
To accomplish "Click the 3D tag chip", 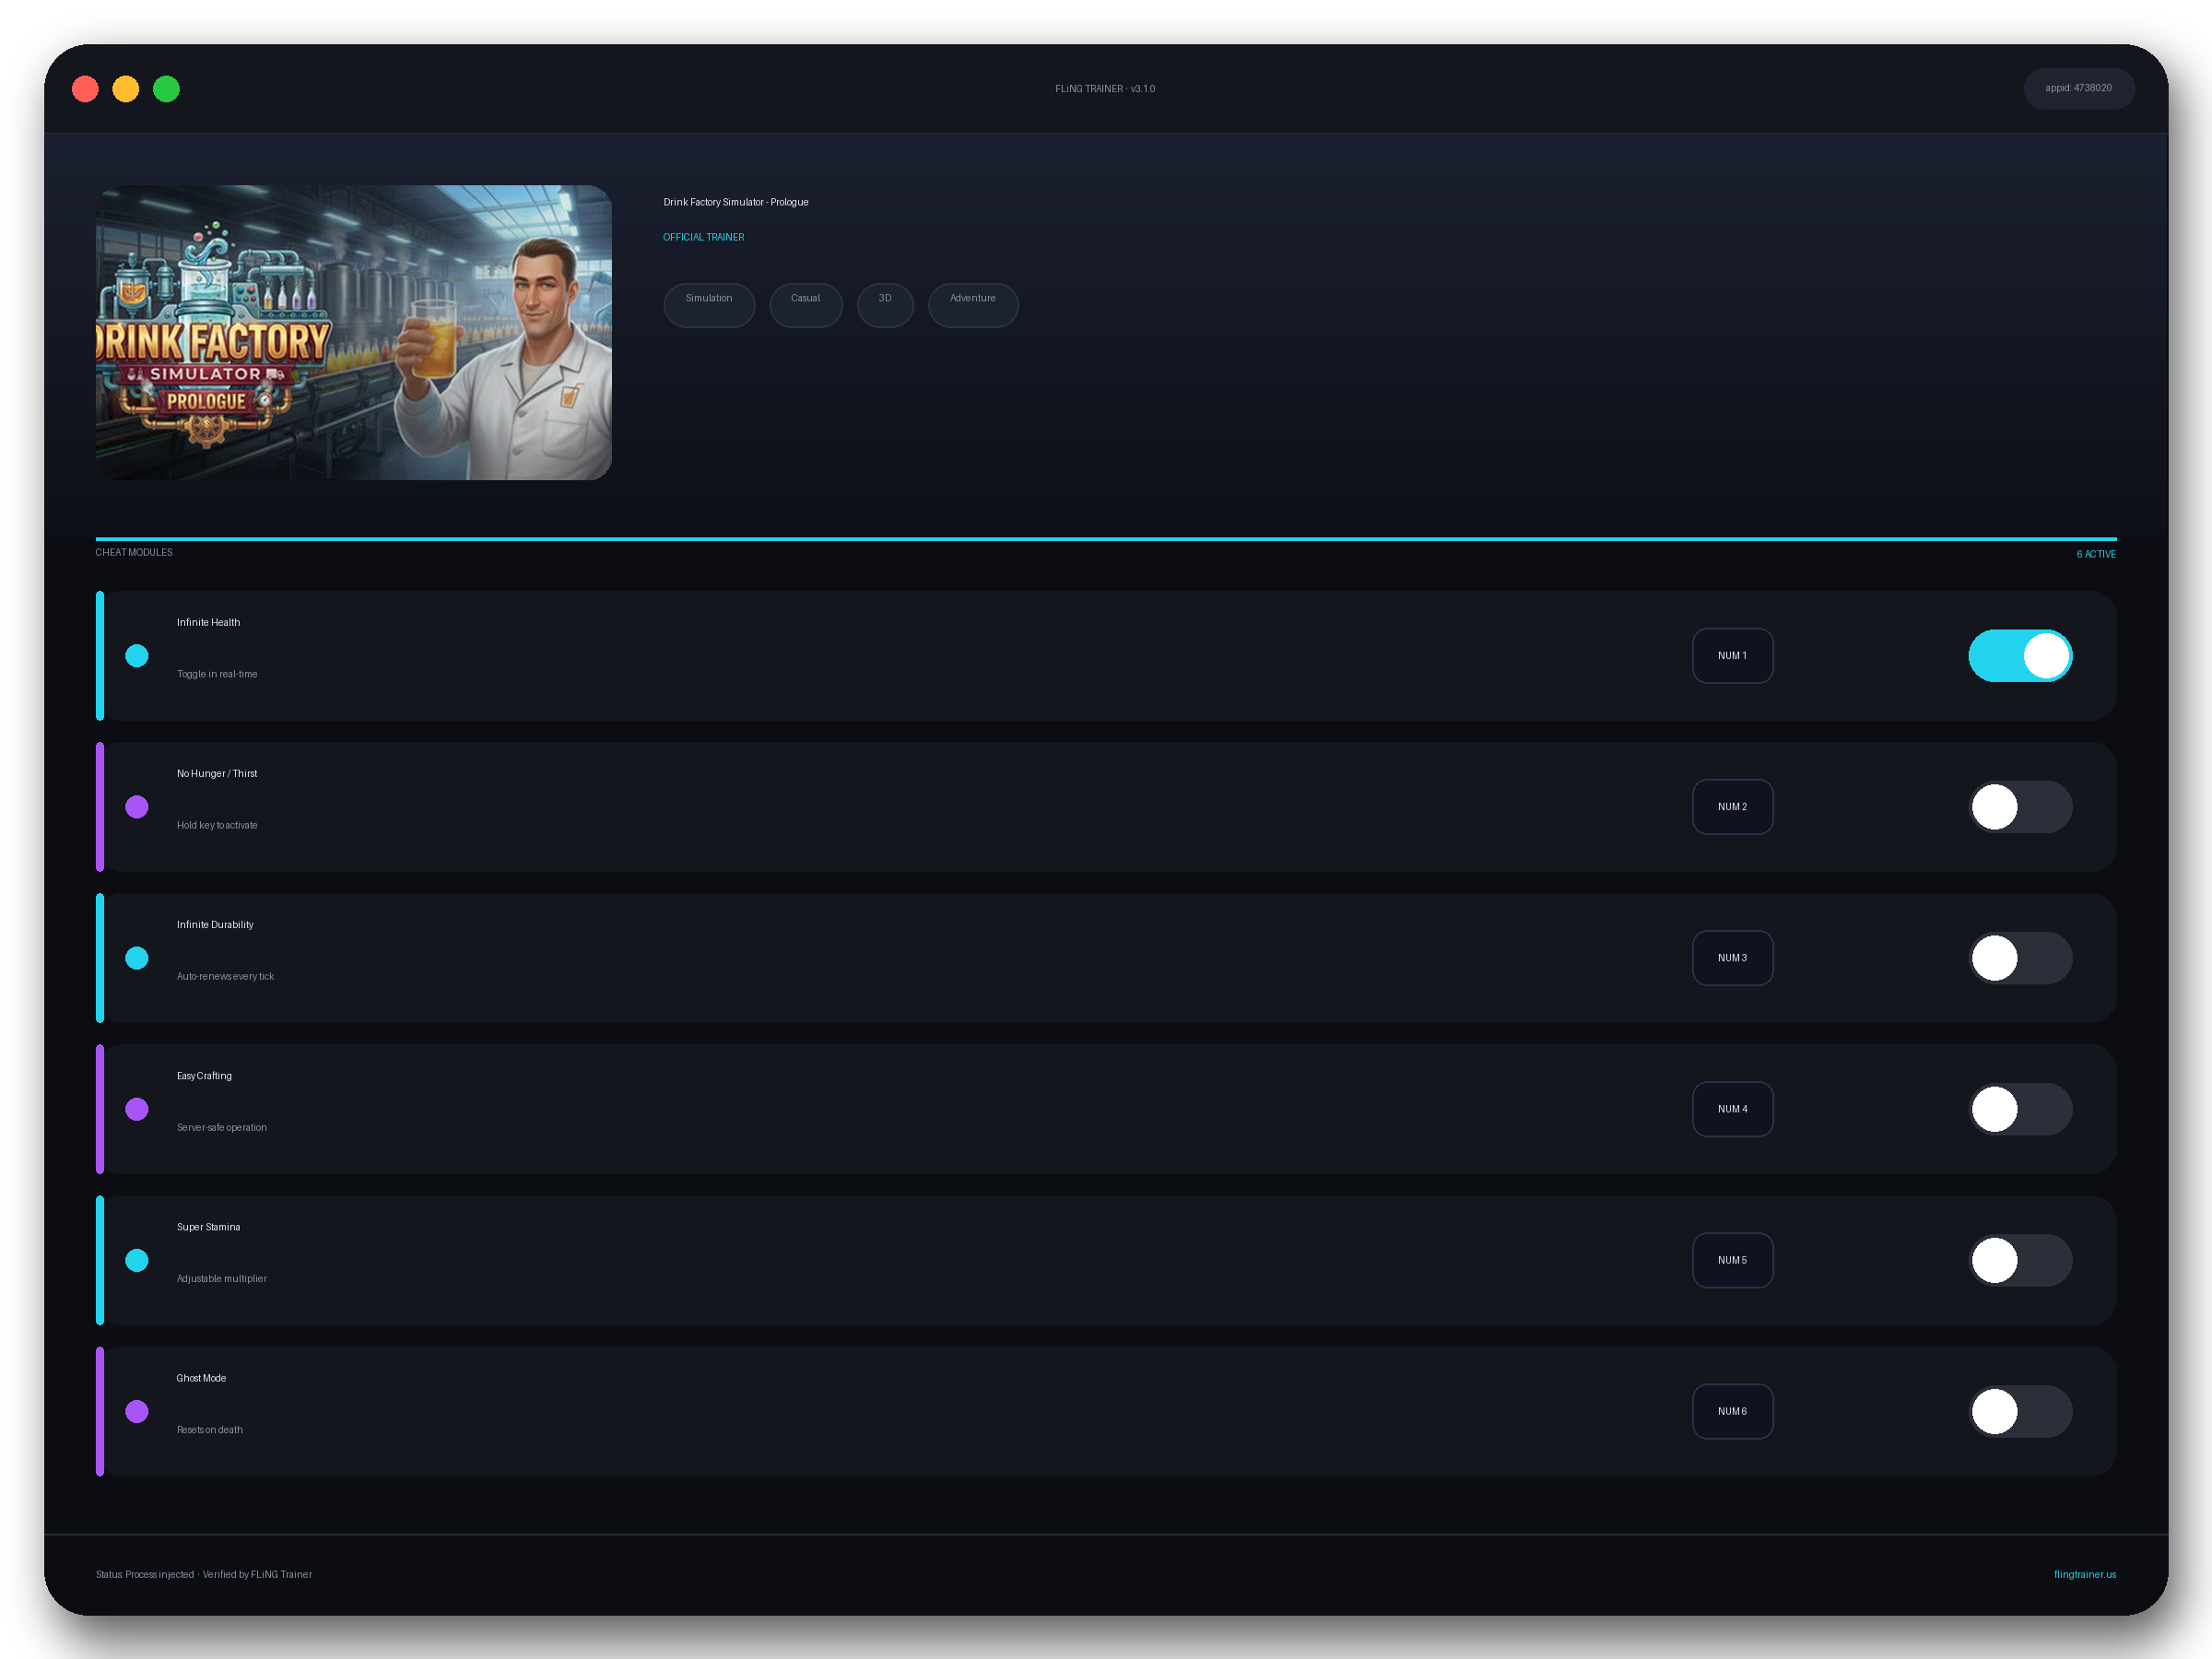I will tap(885, 304).
